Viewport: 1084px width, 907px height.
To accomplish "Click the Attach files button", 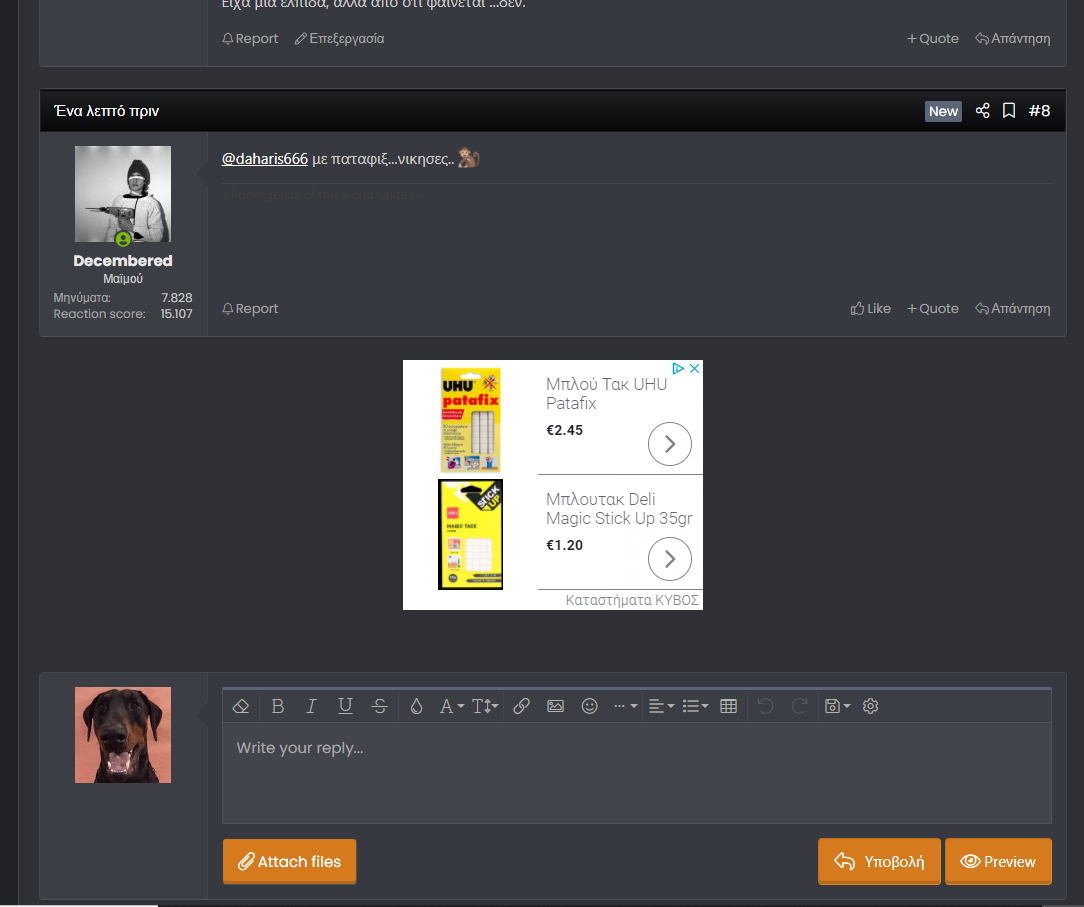I will tap(289, 861).
